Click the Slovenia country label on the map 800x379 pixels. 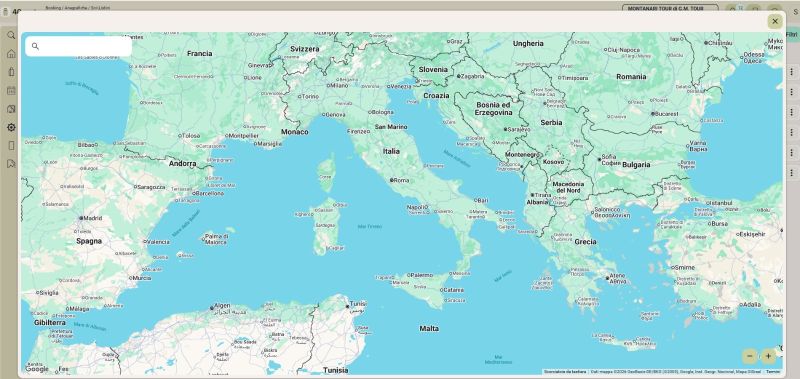tap(433, 69)
